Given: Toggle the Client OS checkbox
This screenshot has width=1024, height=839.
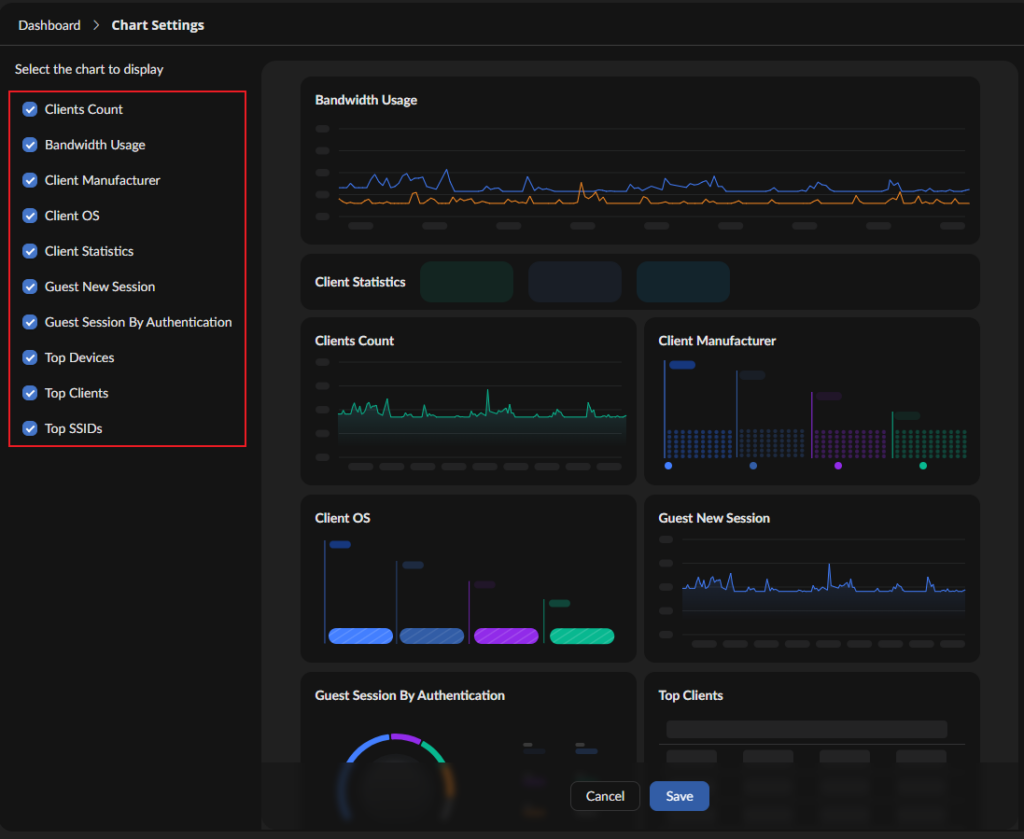Looking at the screenshot, I should (x=30, y=215).
